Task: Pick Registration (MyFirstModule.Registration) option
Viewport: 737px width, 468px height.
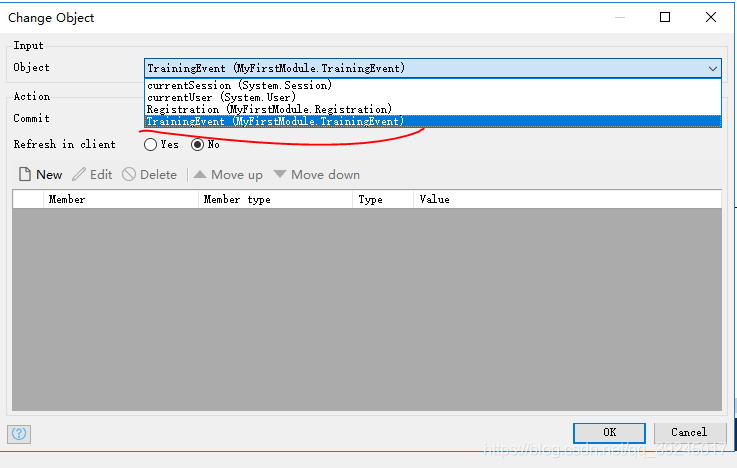Action: pos(268,109)
